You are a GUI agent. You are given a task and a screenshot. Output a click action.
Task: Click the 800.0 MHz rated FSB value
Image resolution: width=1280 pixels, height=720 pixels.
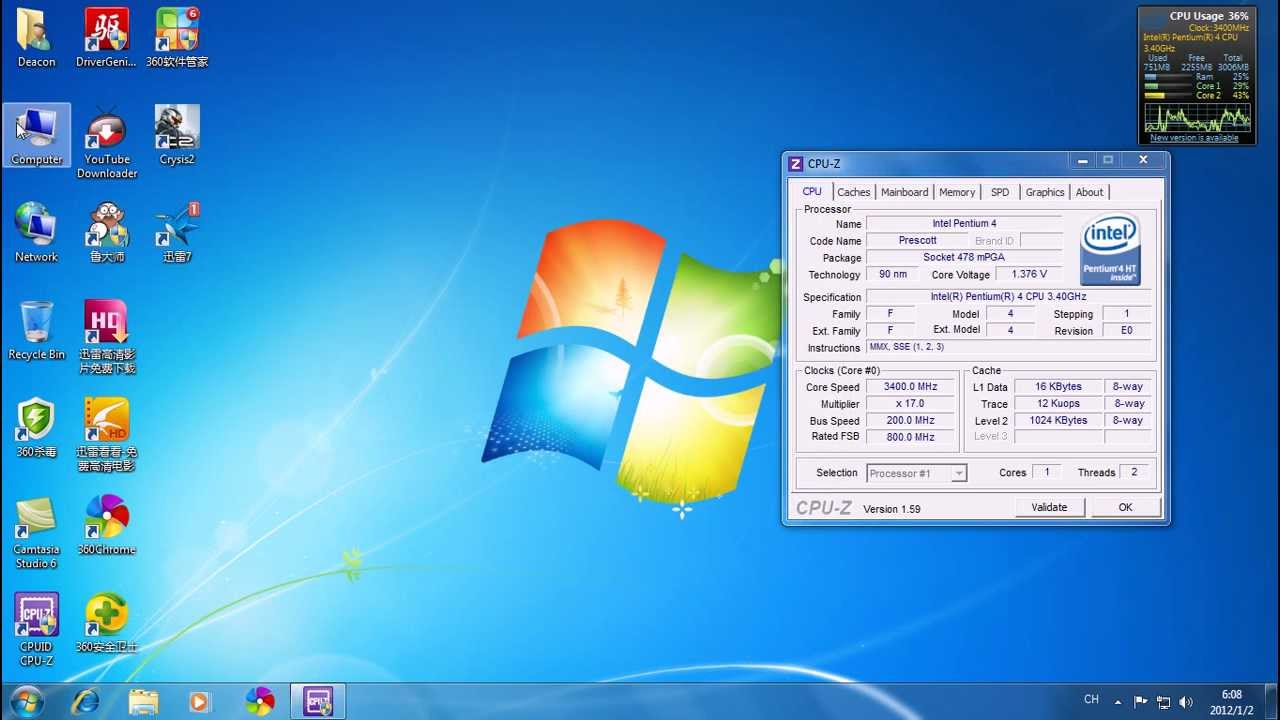[910, 437]
